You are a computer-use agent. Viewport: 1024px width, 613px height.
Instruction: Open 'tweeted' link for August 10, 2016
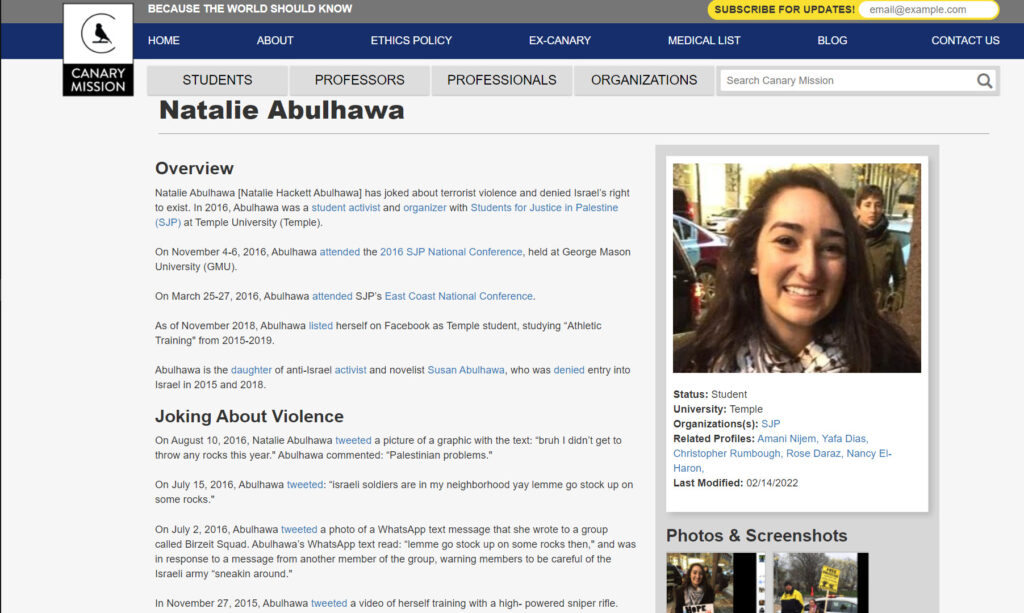353,441
